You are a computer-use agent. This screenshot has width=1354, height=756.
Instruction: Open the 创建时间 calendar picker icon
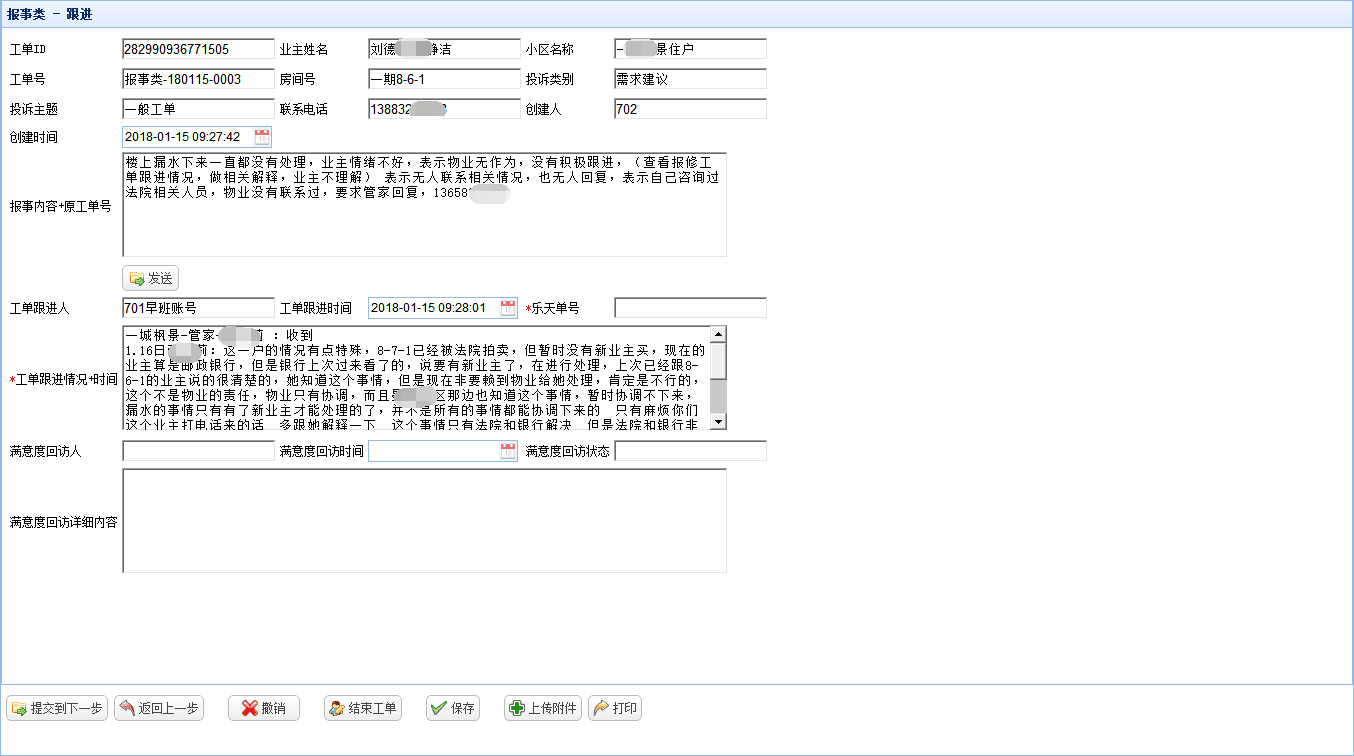click(x=262, y=137)
